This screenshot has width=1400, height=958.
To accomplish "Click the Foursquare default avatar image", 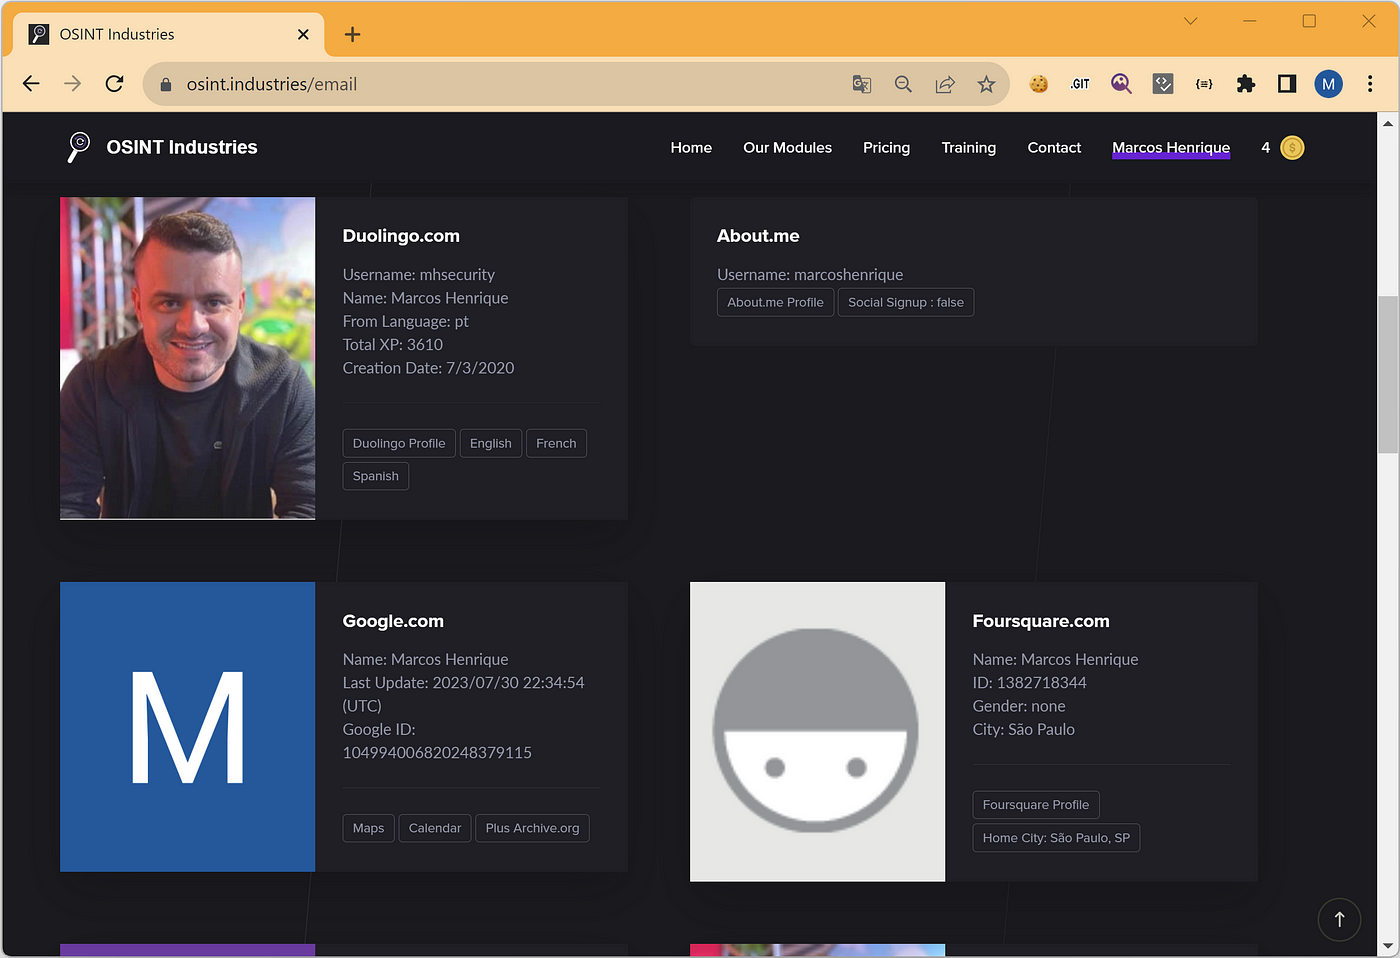I will [817, 732].
